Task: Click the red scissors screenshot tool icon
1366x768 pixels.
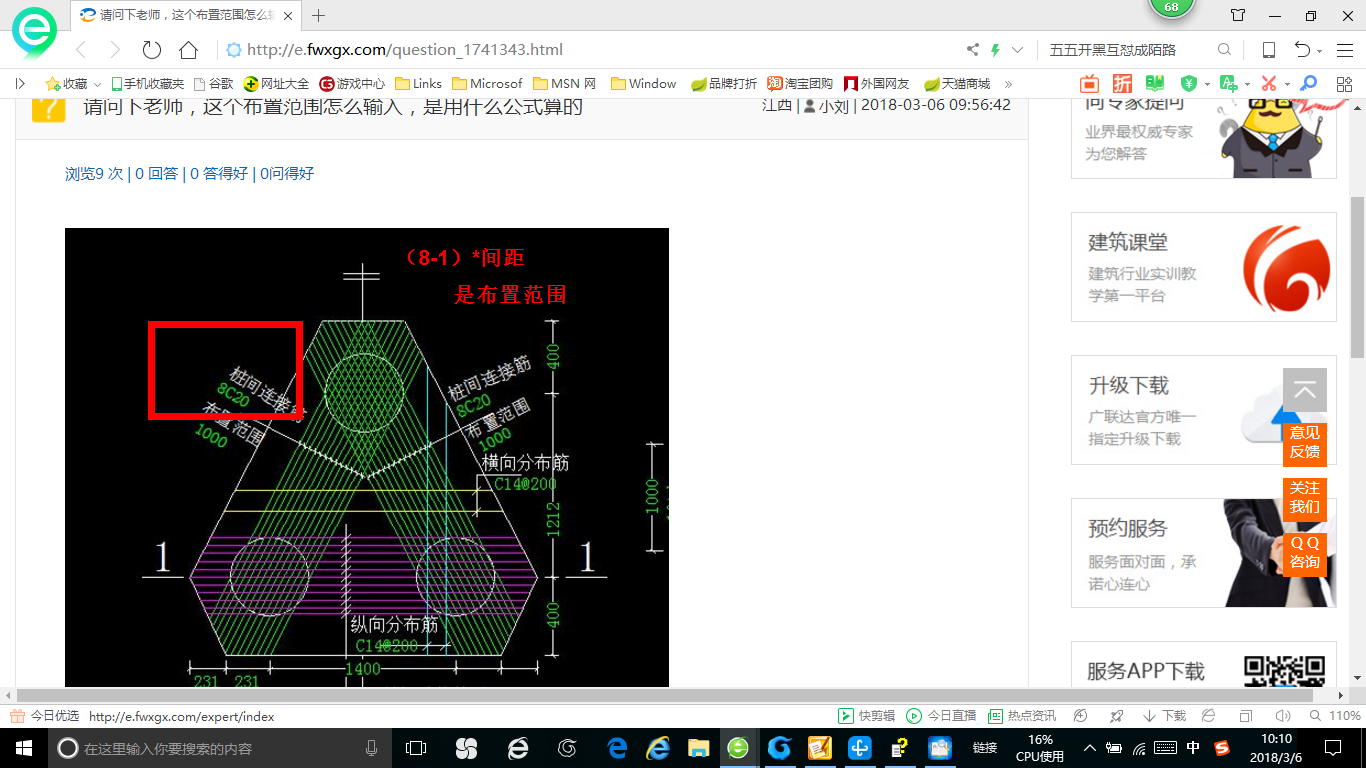Action: [1269, 84]
